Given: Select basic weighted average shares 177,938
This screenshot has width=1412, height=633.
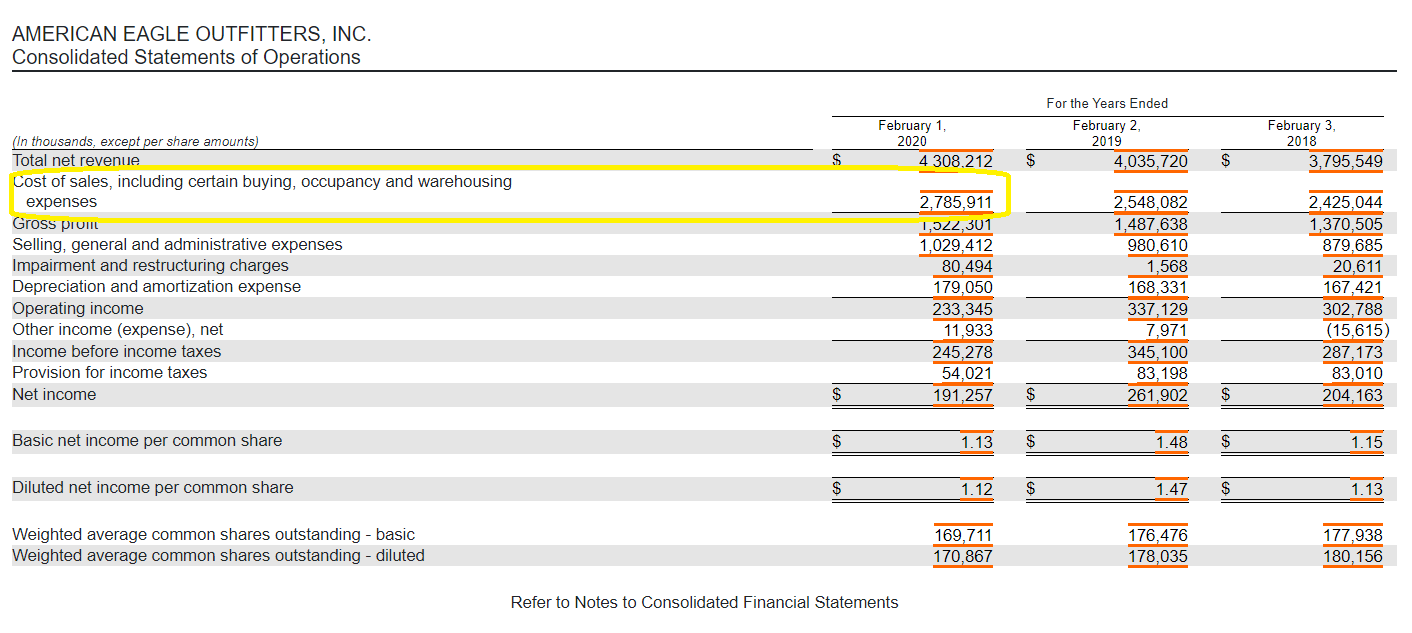Looking at the screenshot, I should 1352,535.
